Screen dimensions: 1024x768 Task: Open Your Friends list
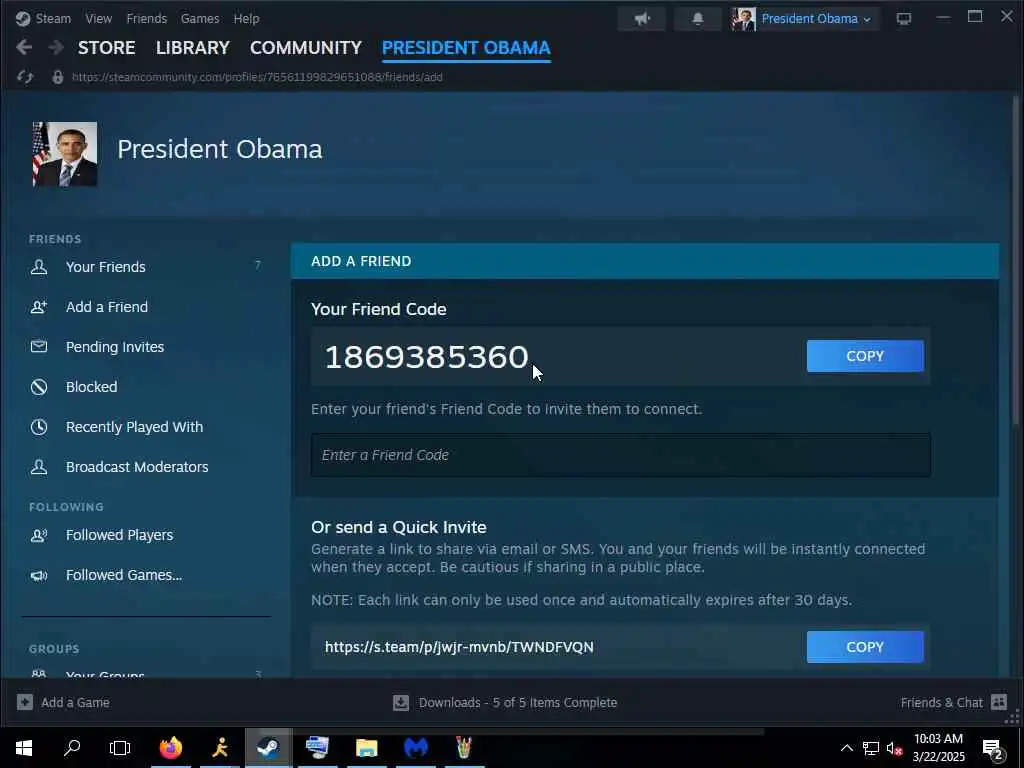106,267
